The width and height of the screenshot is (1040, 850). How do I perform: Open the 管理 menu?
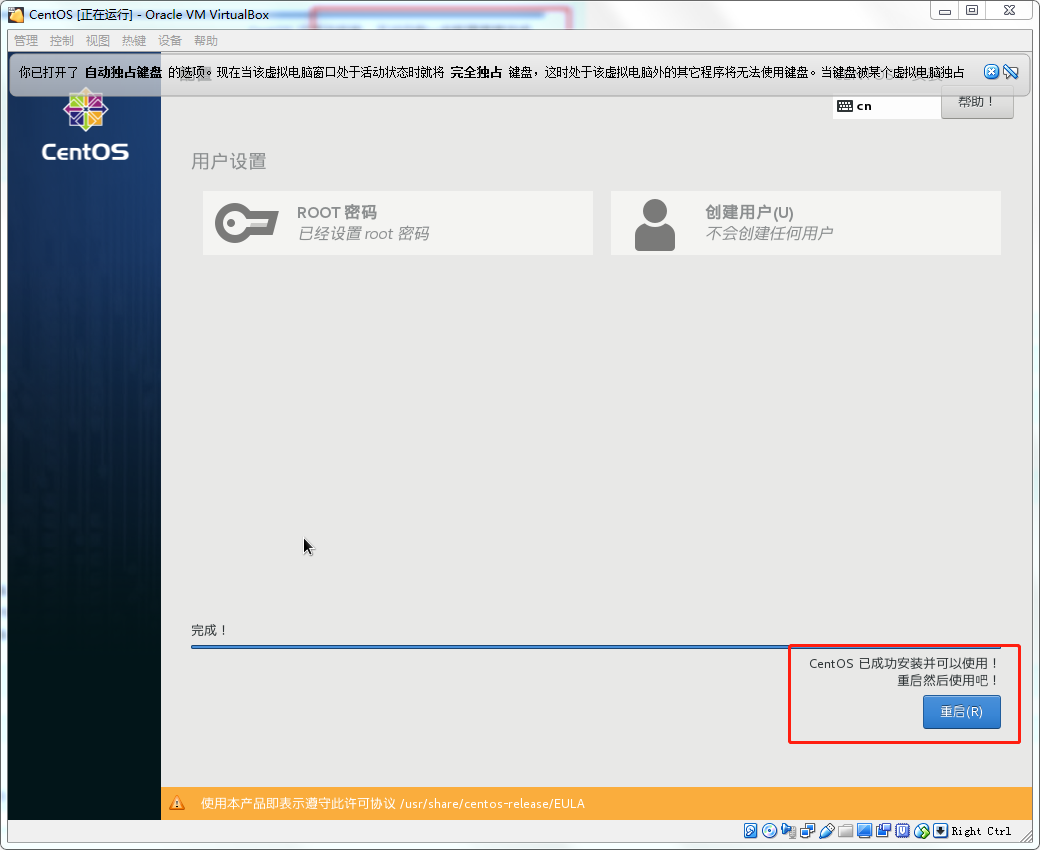26,40
